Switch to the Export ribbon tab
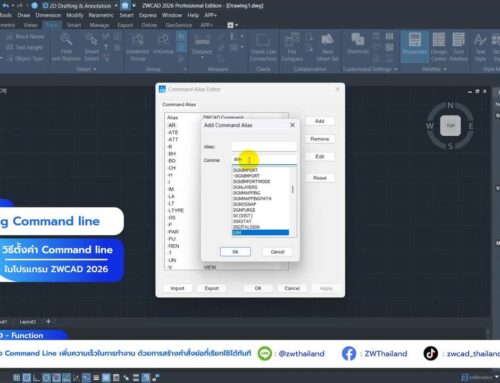Image resolution: width=500 pixels, height=383 pixels. click(125, 25)
